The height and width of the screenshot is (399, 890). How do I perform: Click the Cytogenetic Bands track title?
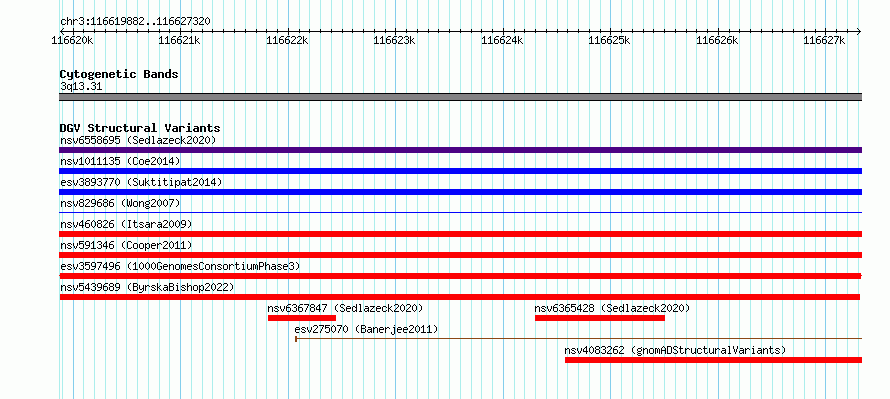tap(119, 74)
